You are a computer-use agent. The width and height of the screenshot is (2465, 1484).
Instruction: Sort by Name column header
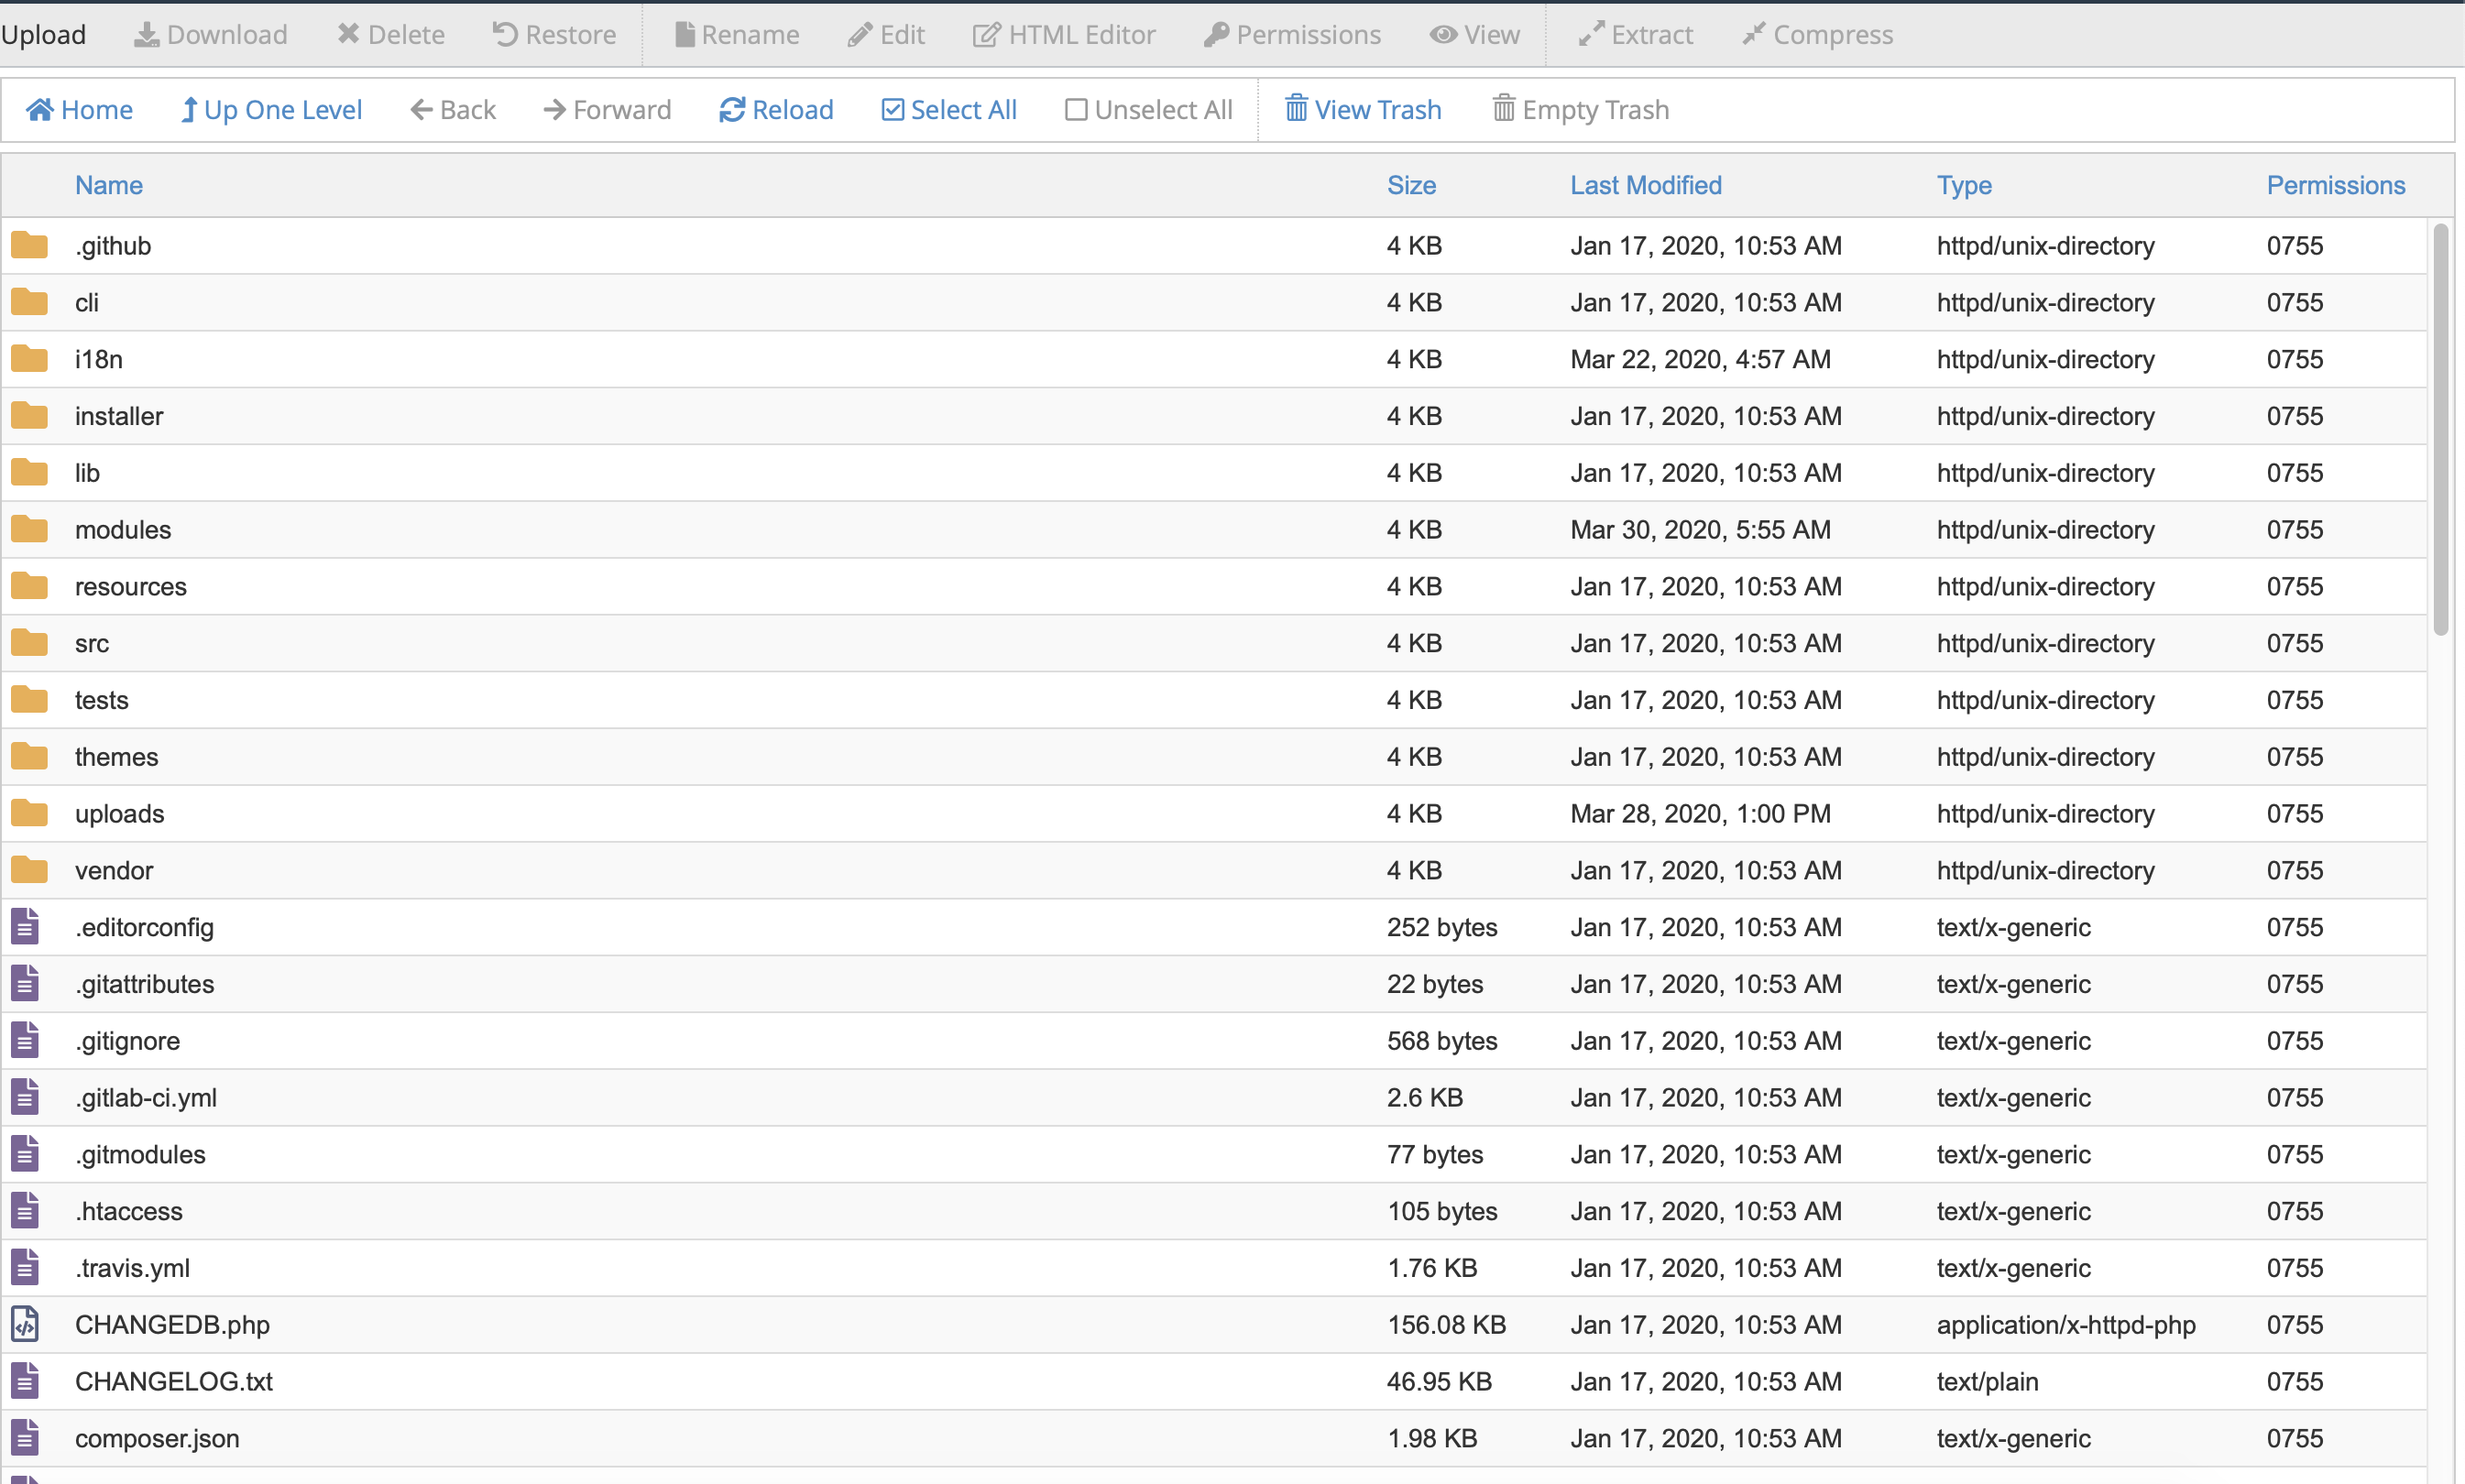pos(109,185)
